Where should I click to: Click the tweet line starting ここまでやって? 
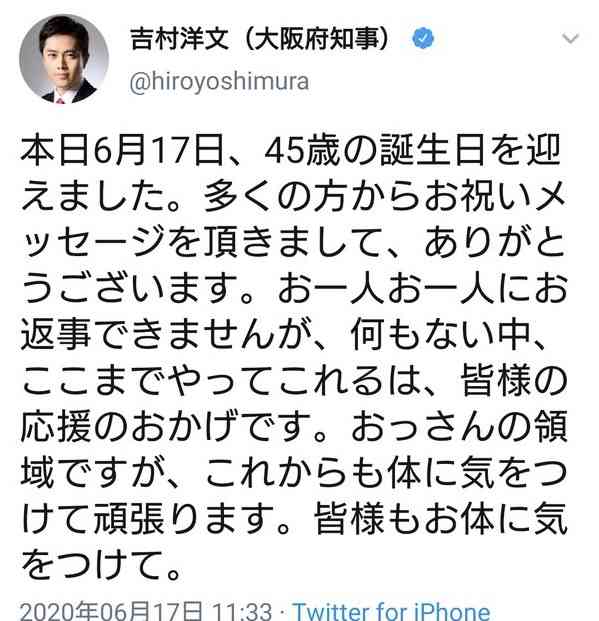tap(294, 380)
